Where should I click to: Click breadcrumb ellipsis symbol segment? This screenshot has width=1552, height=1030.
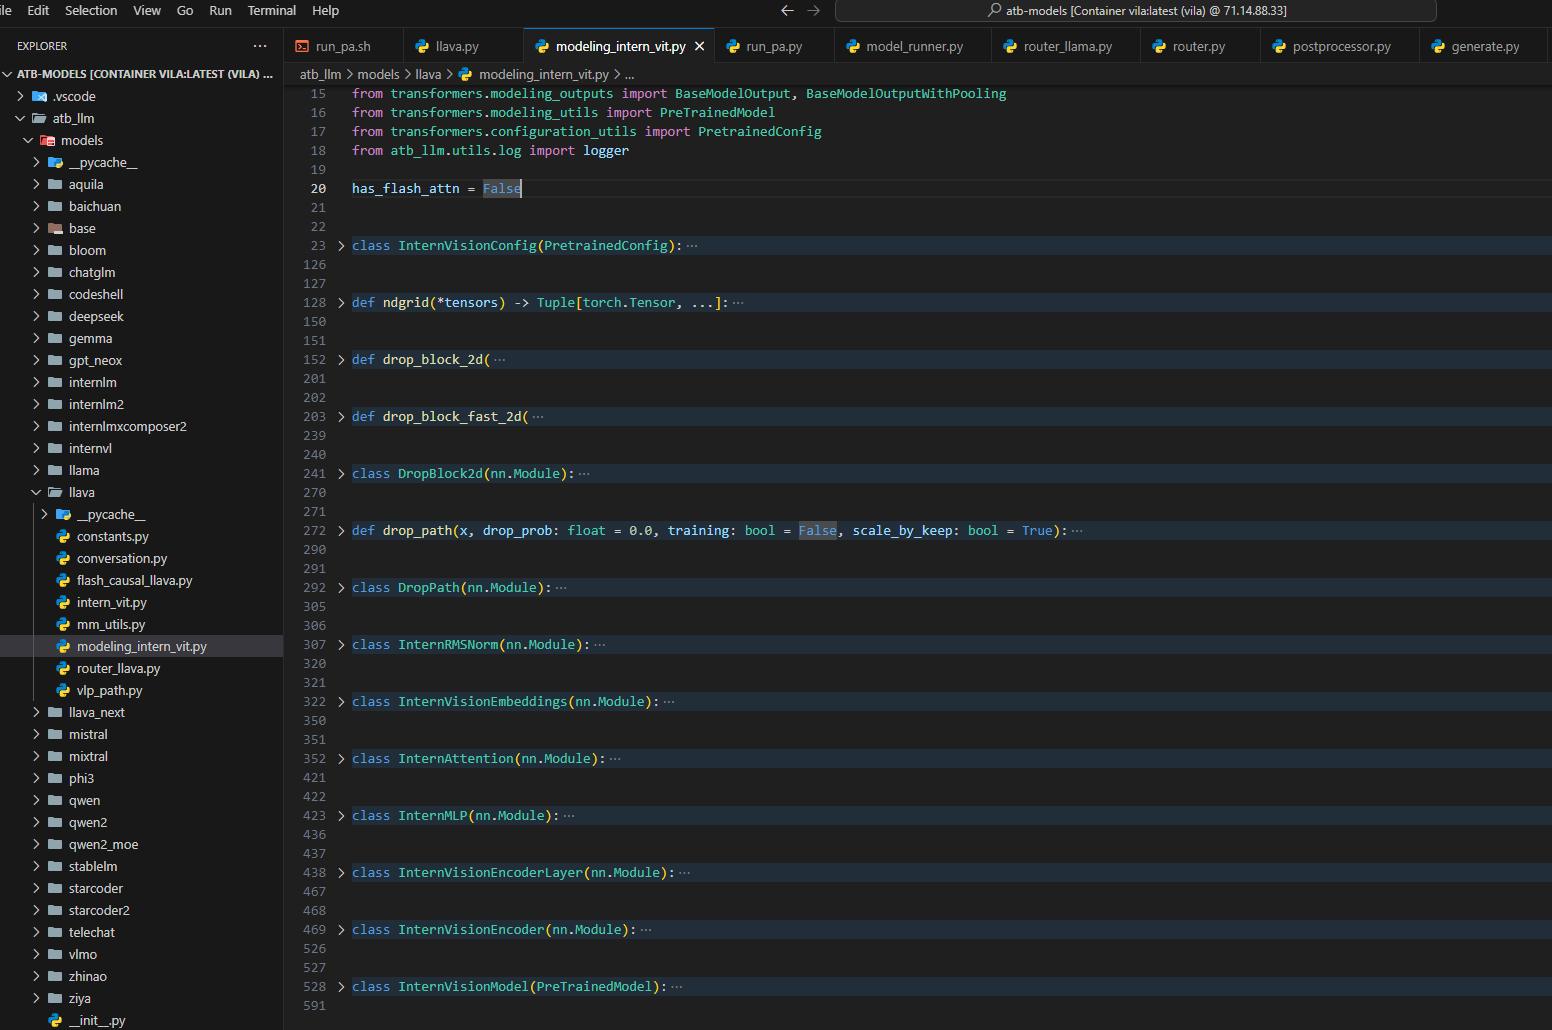pyautogui.click(x=629, y=74)
